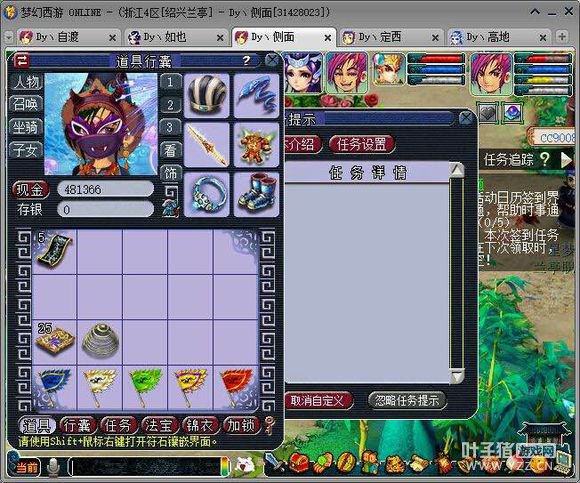
Task: Select the 道具 items tab
Action: [37, 425]
